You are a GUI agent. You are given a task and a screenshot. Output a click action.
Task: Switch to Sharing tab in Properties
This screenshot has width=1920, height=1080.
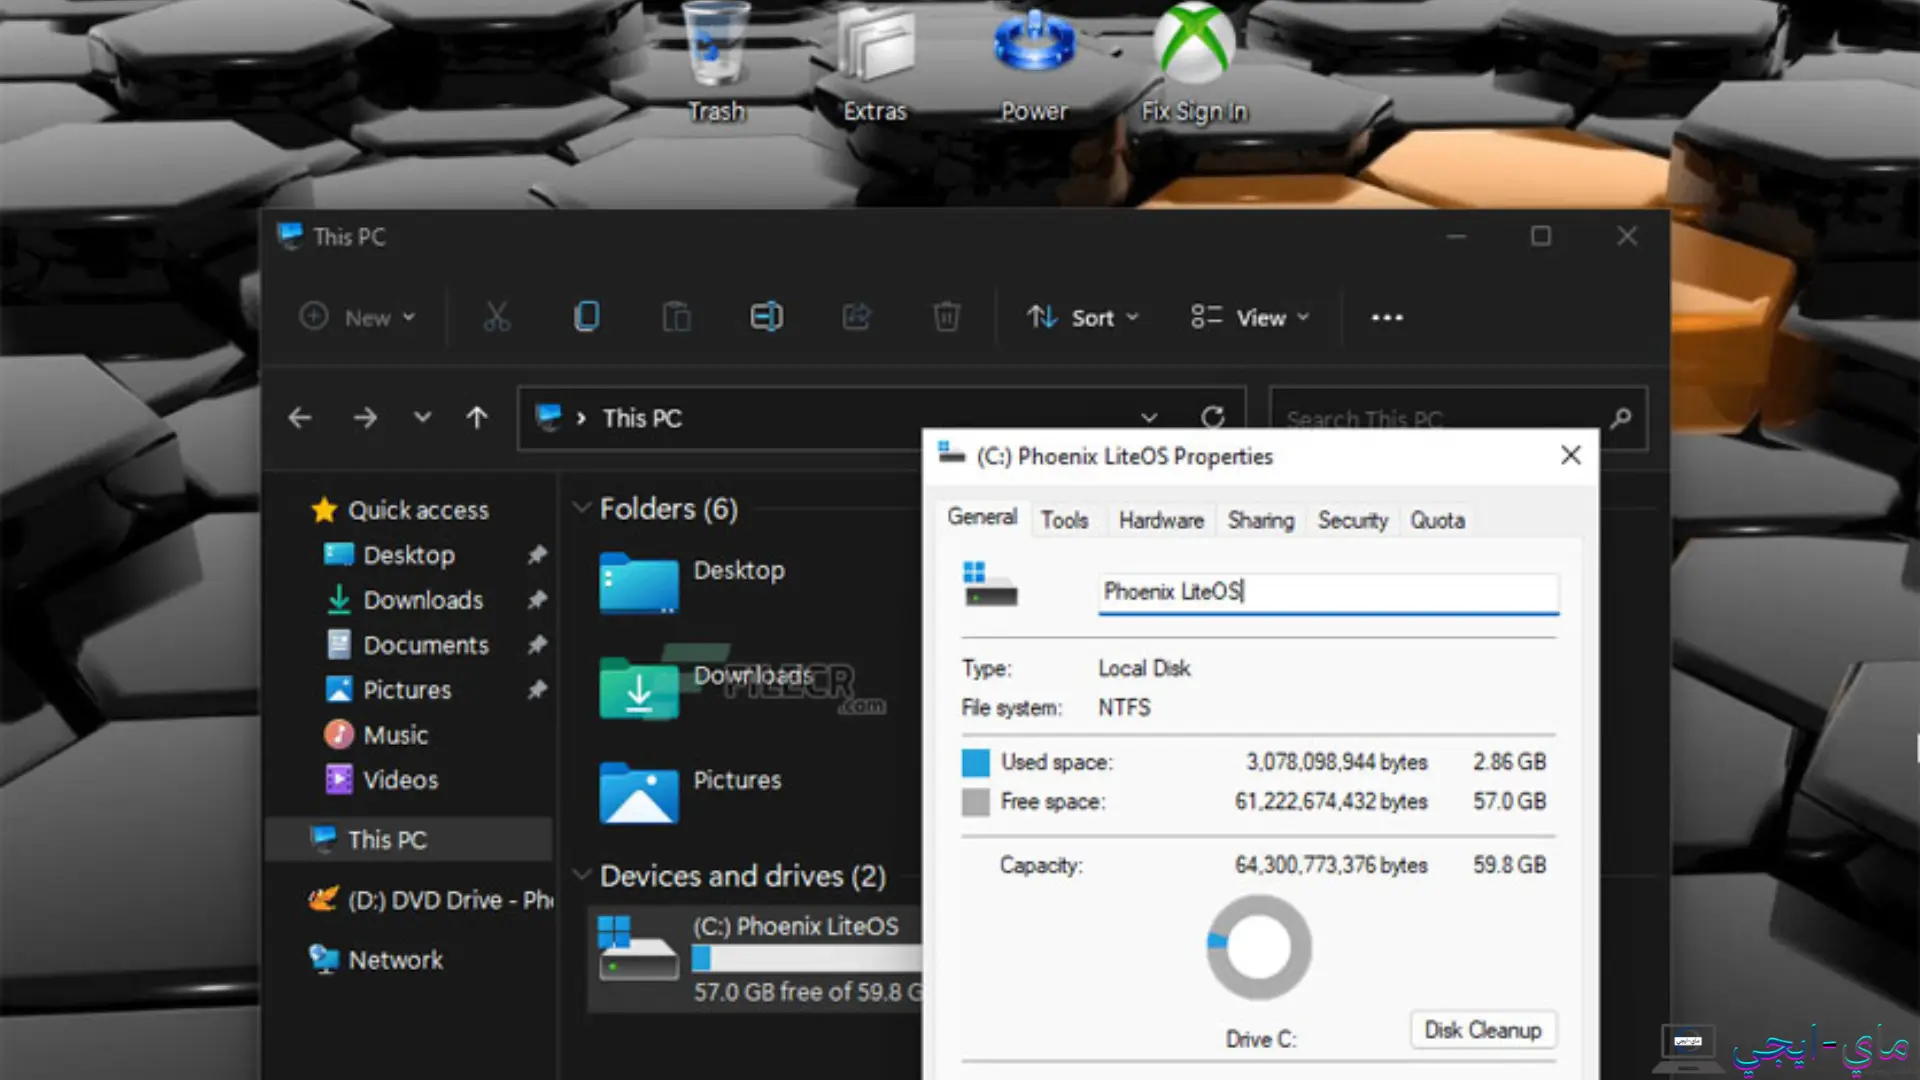click(1261, 520)
